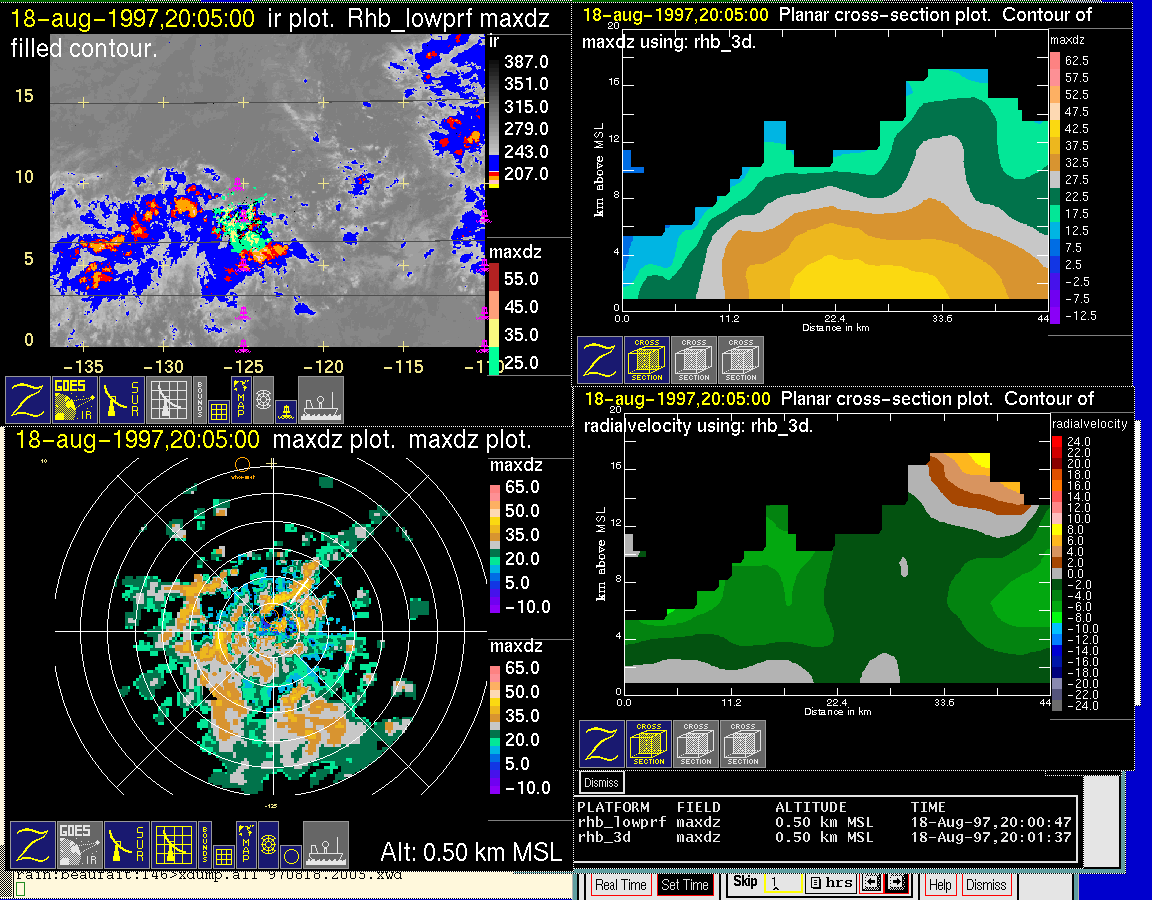Step time backward with the left arrow

(x=871, y=884)
